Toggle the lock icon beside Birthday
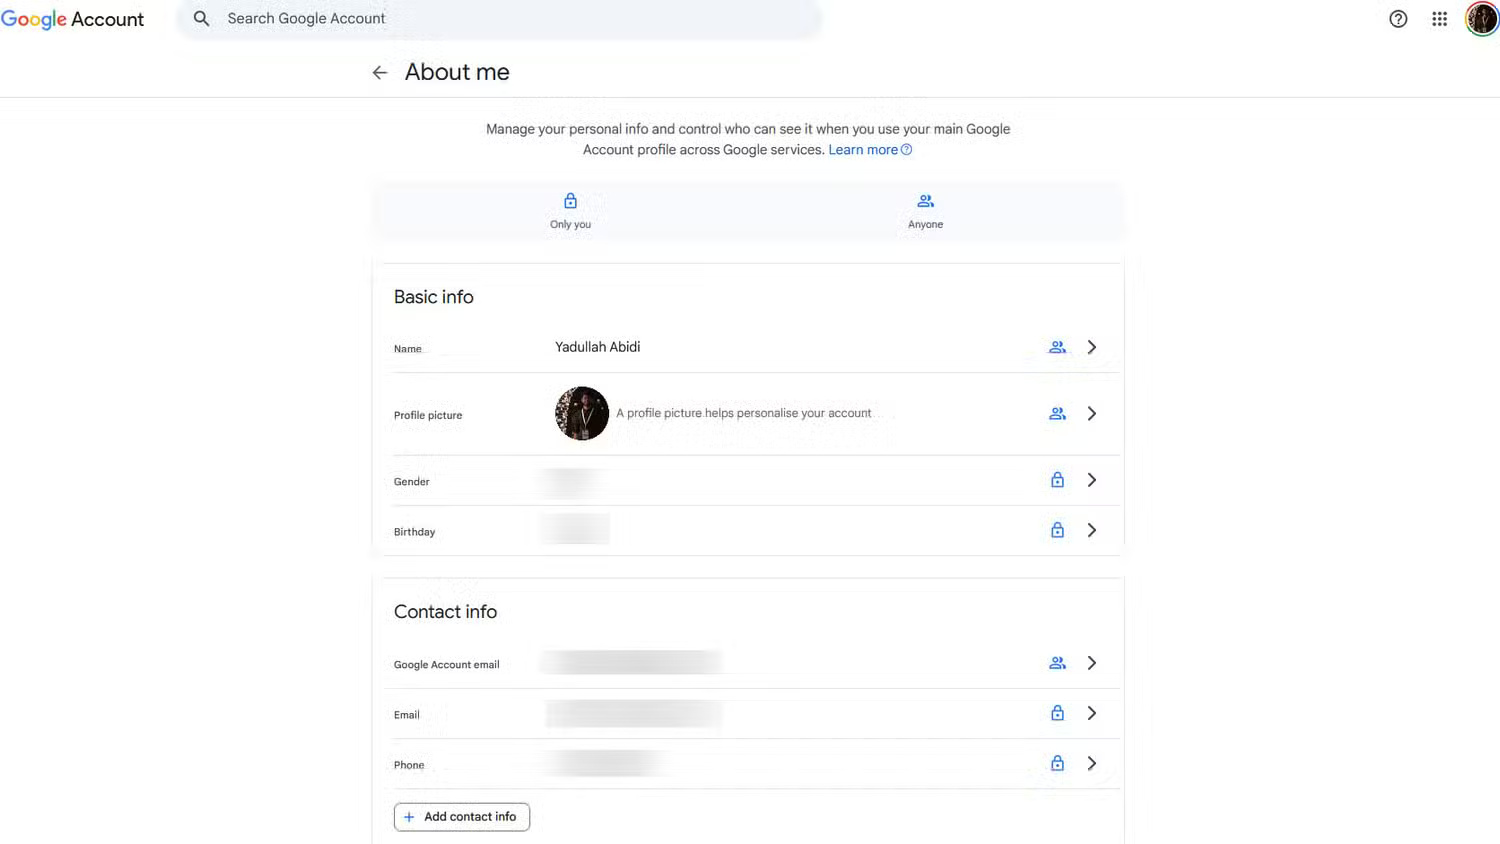 pos(1057,530)
